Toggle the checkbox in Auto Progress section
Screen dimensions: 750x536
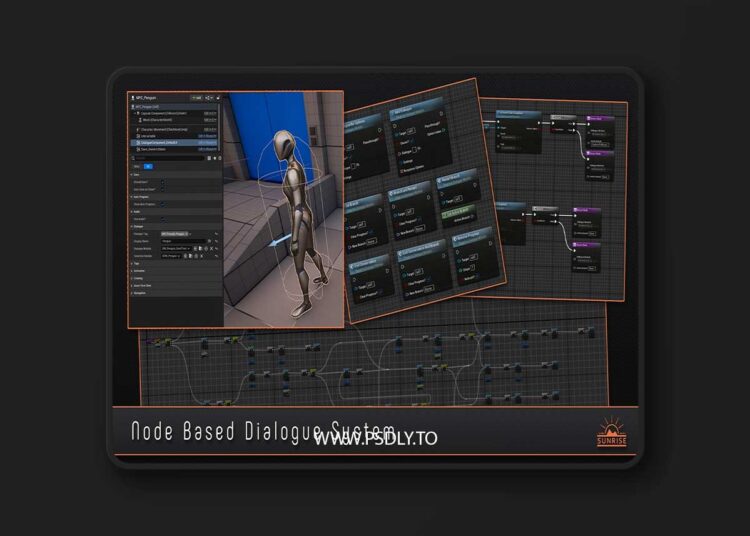click(x=162, y=204)
